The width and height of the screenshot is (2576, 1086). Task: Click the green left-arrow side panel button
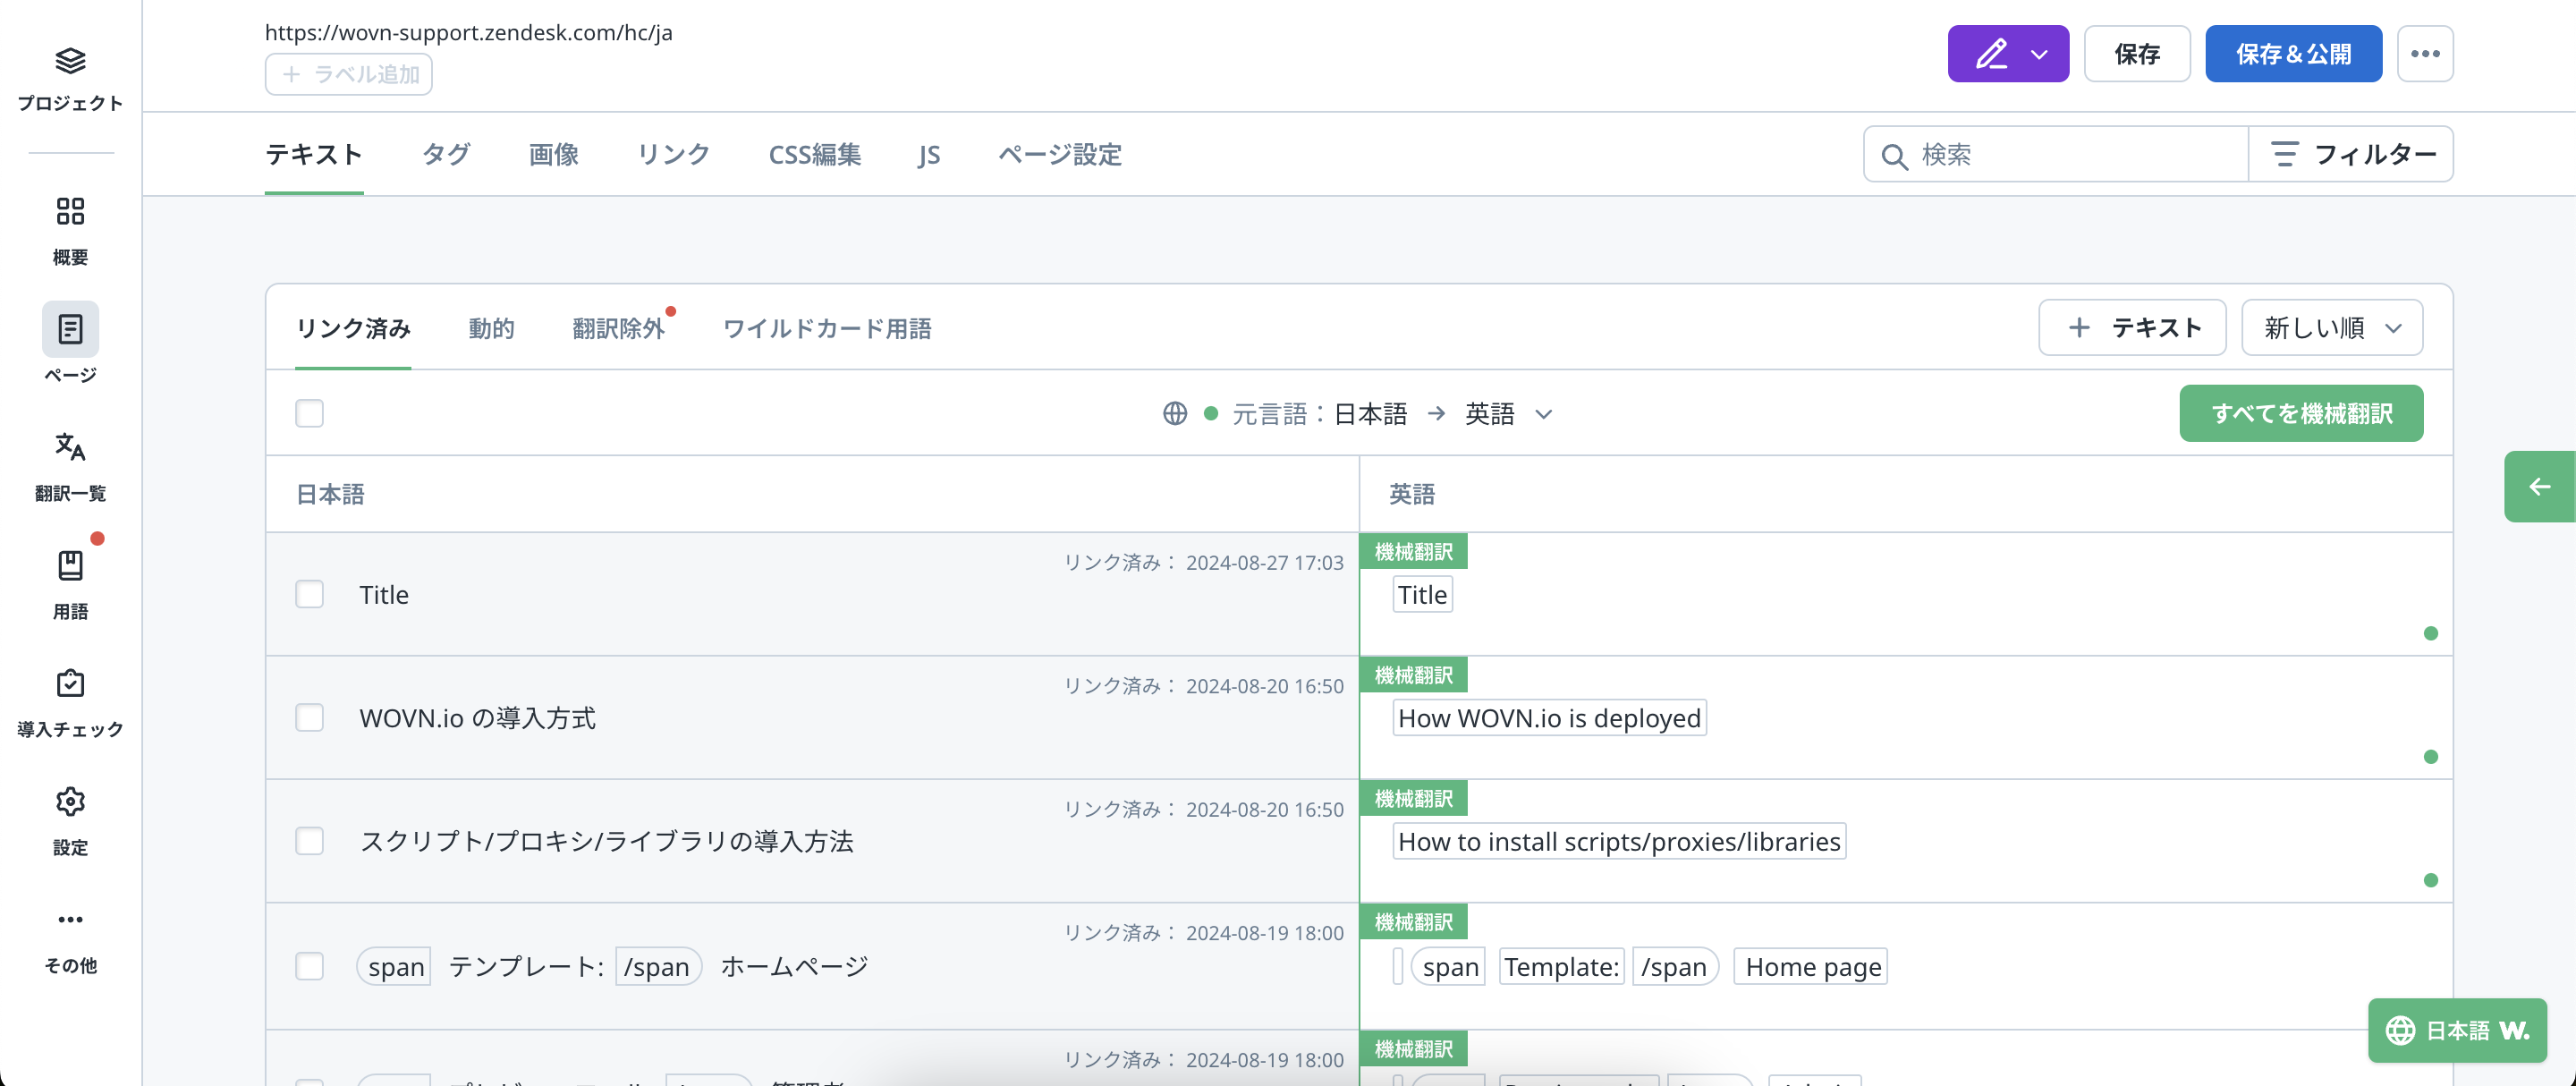[x=2538, y=487]
